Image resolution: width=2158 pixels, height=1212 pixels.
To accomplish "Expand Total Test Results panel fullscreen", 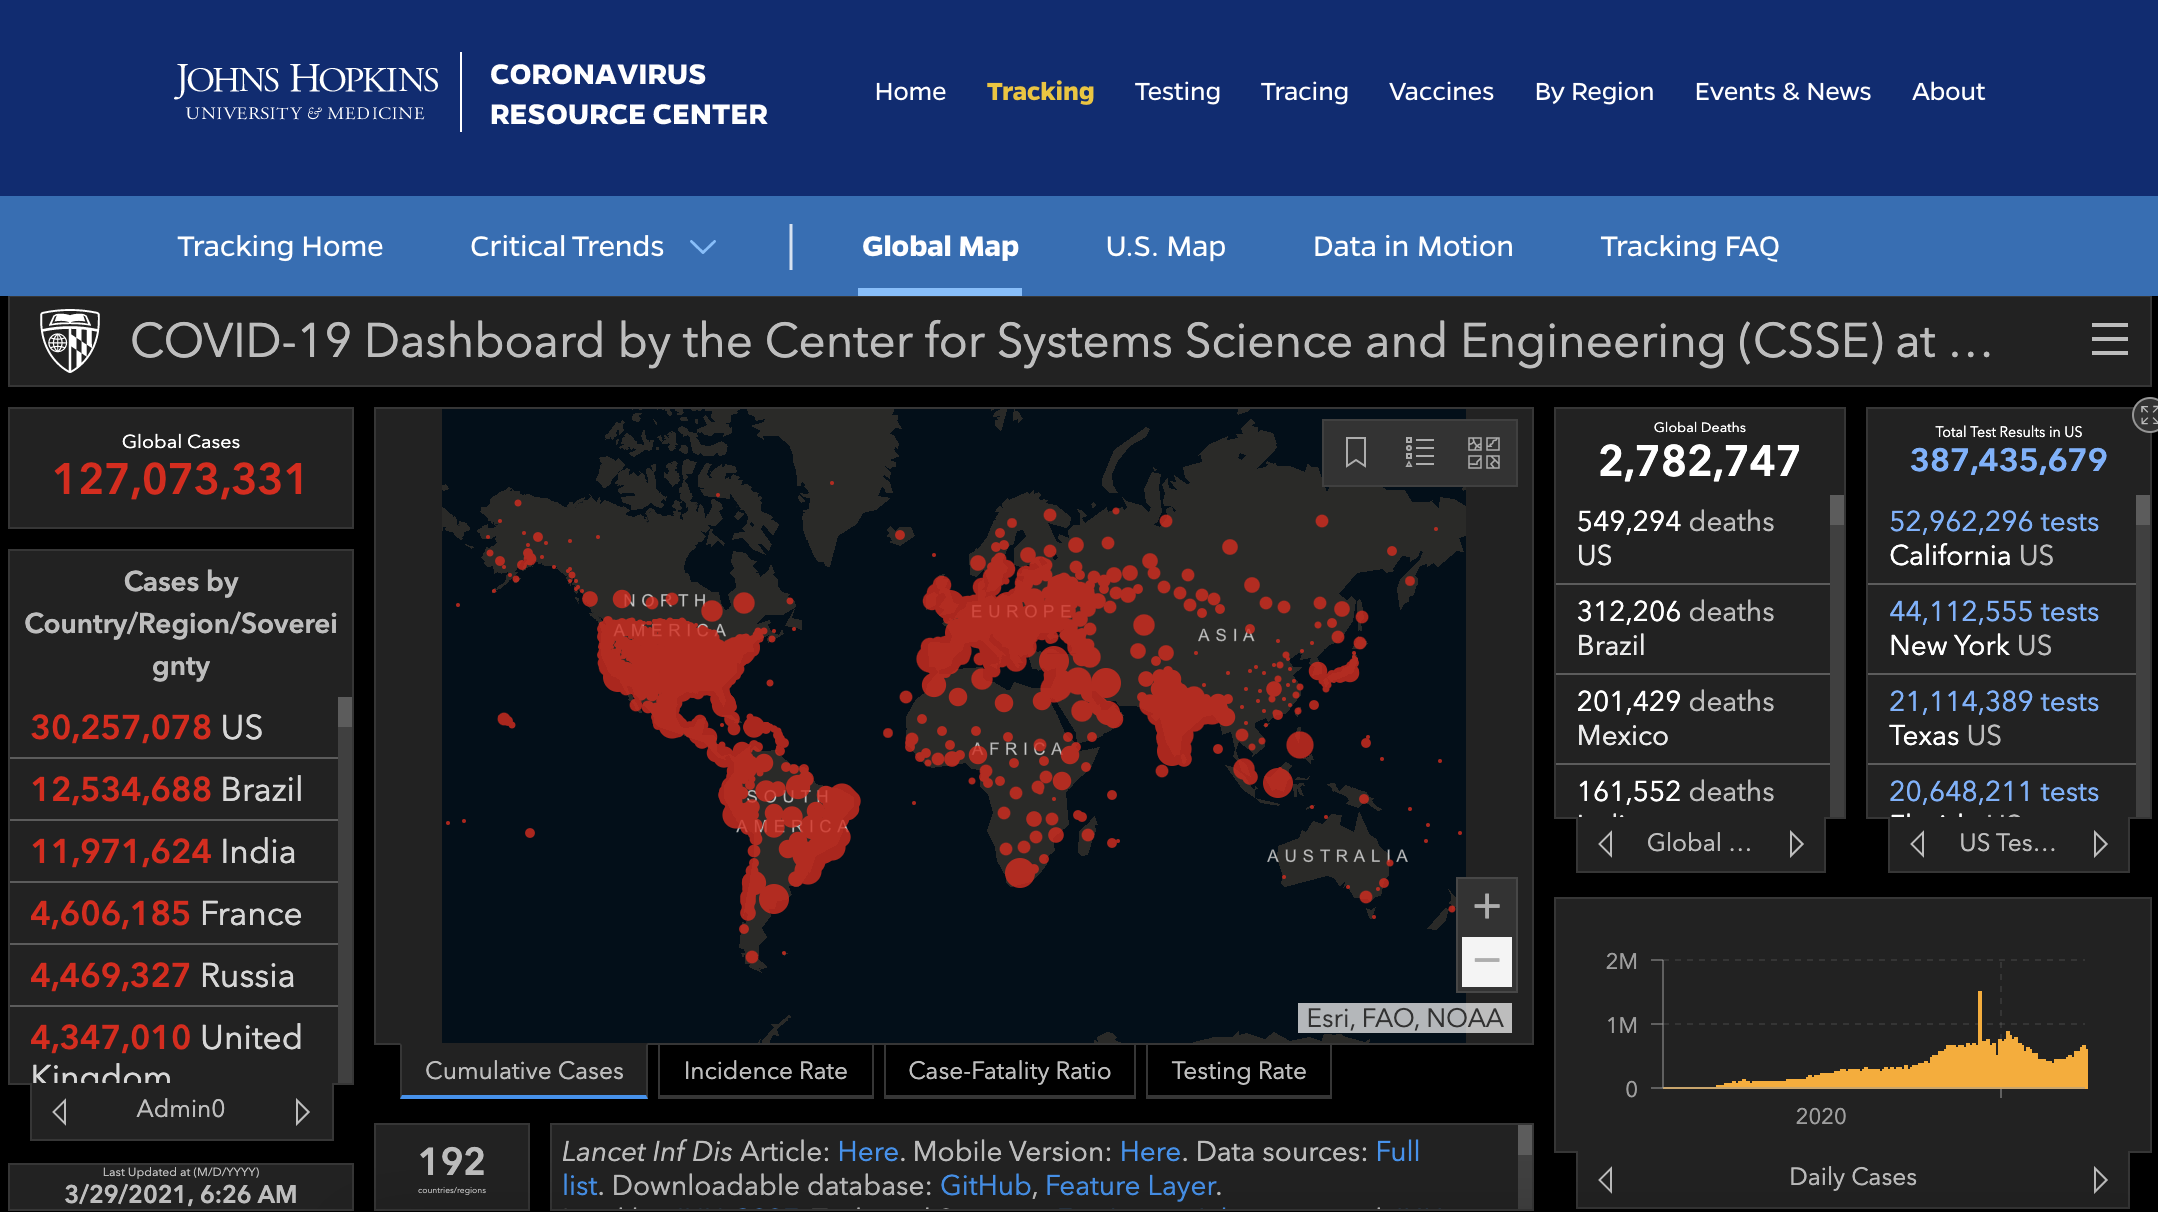I will coord(2146,415).
